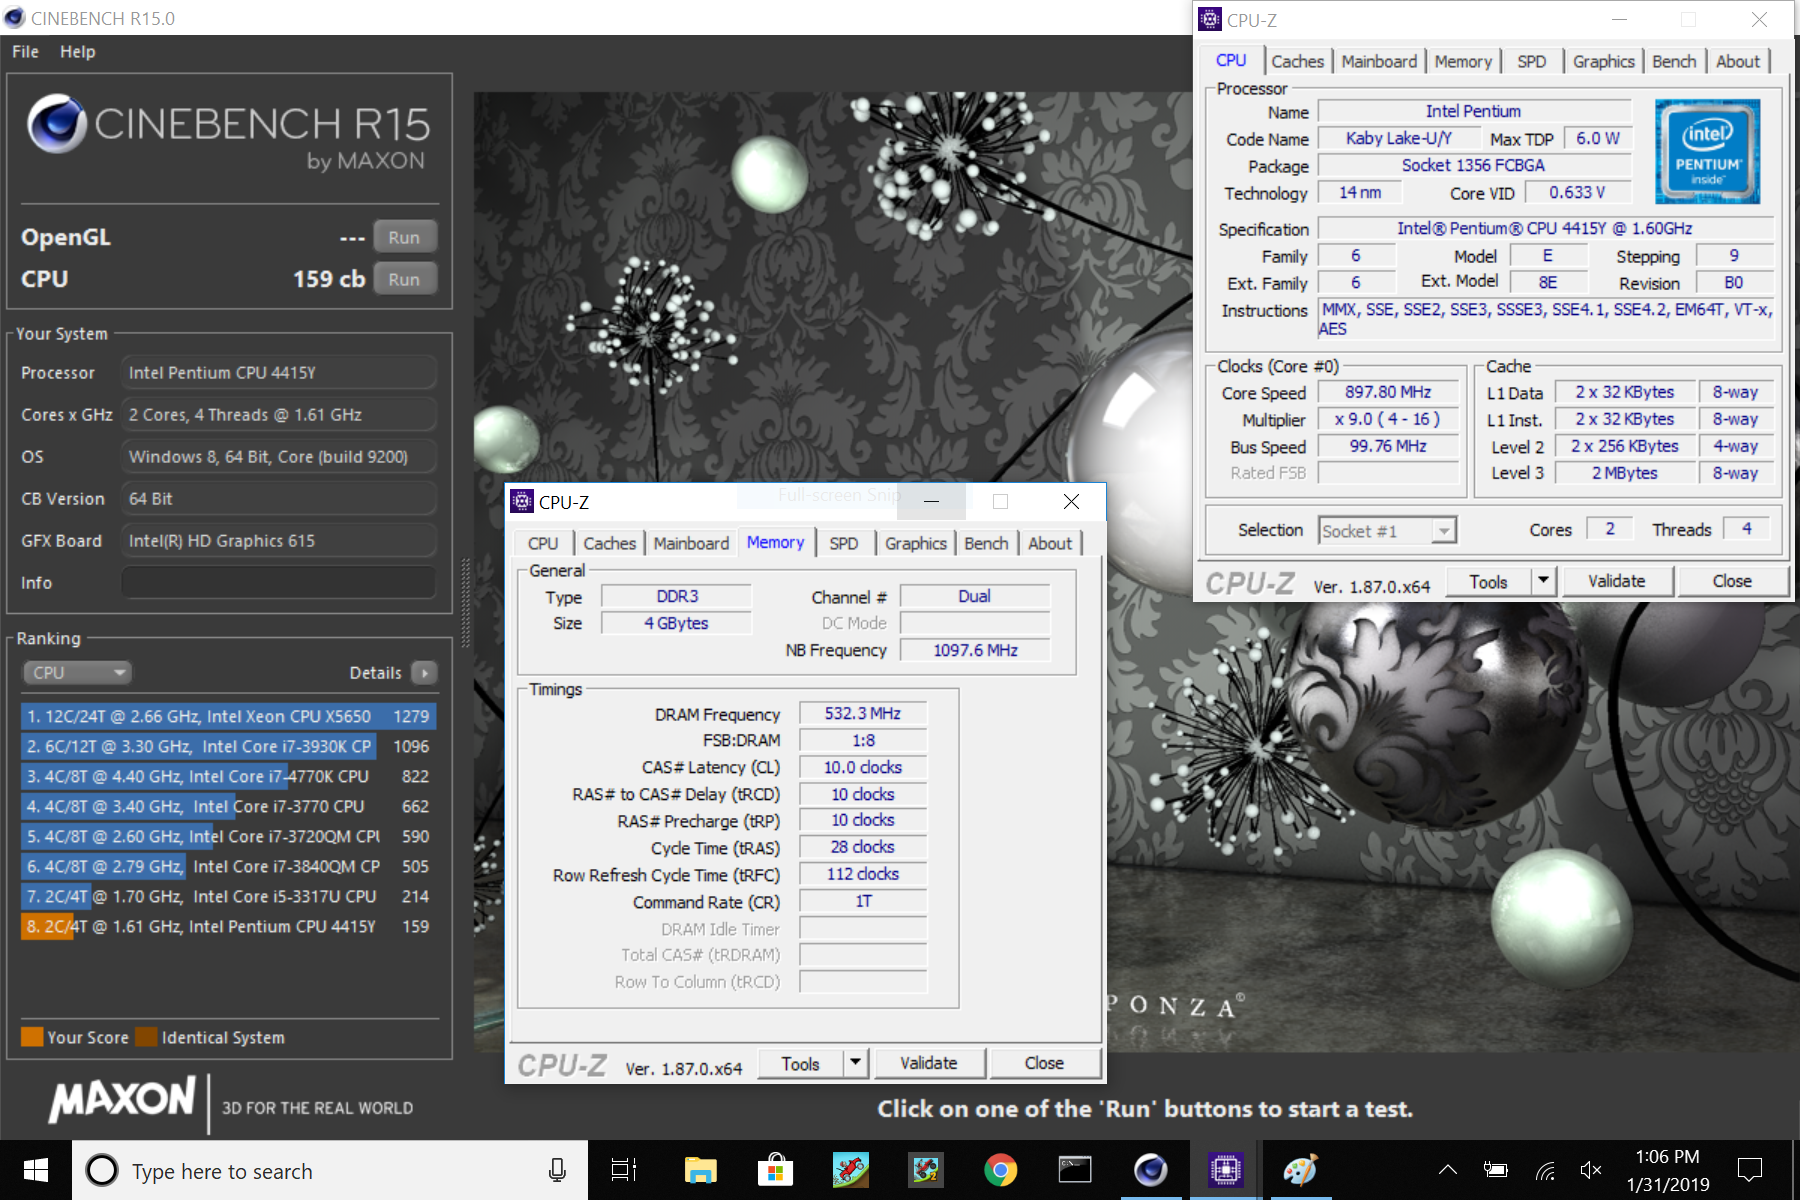This screenshot has width=1800, height=1200.
Task: Click Validate in Memory CPU-Z window
Action: tap(928, 1064)
